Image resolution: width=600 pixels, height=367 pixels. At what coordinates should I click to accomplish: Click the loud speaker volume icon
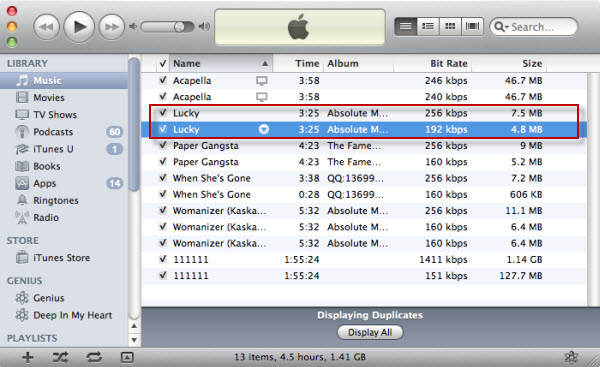tap(204, 26)
